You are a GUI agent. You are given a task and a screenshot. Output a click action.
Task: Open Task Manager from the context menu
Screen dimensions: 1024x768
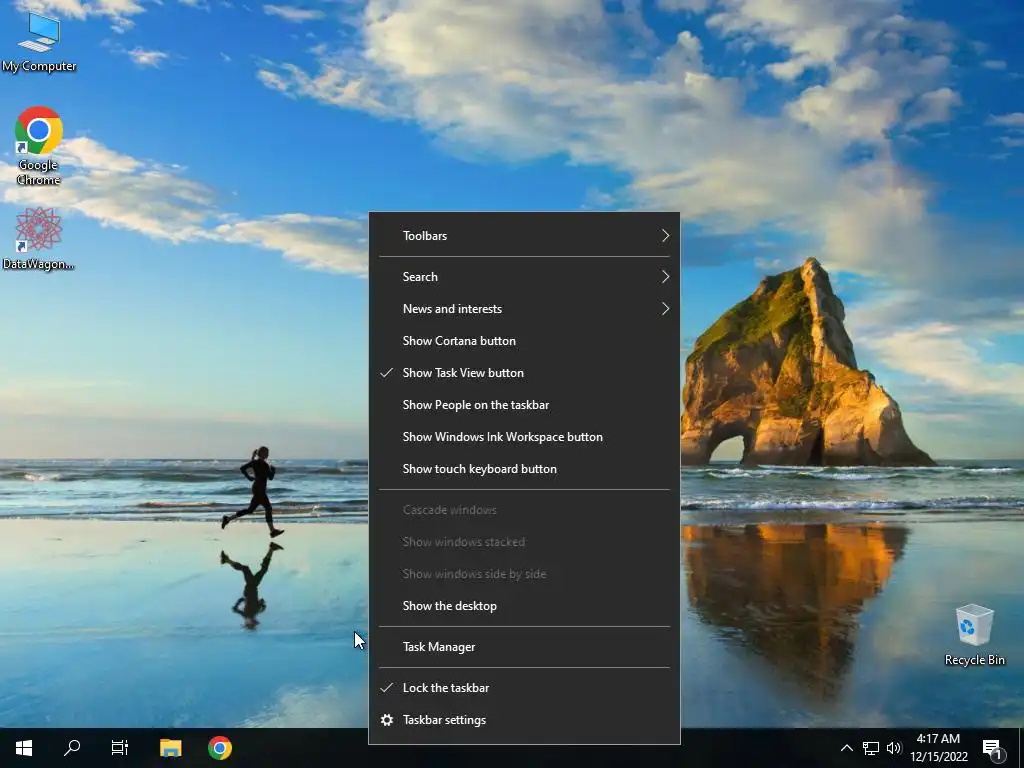pos(524,647)
